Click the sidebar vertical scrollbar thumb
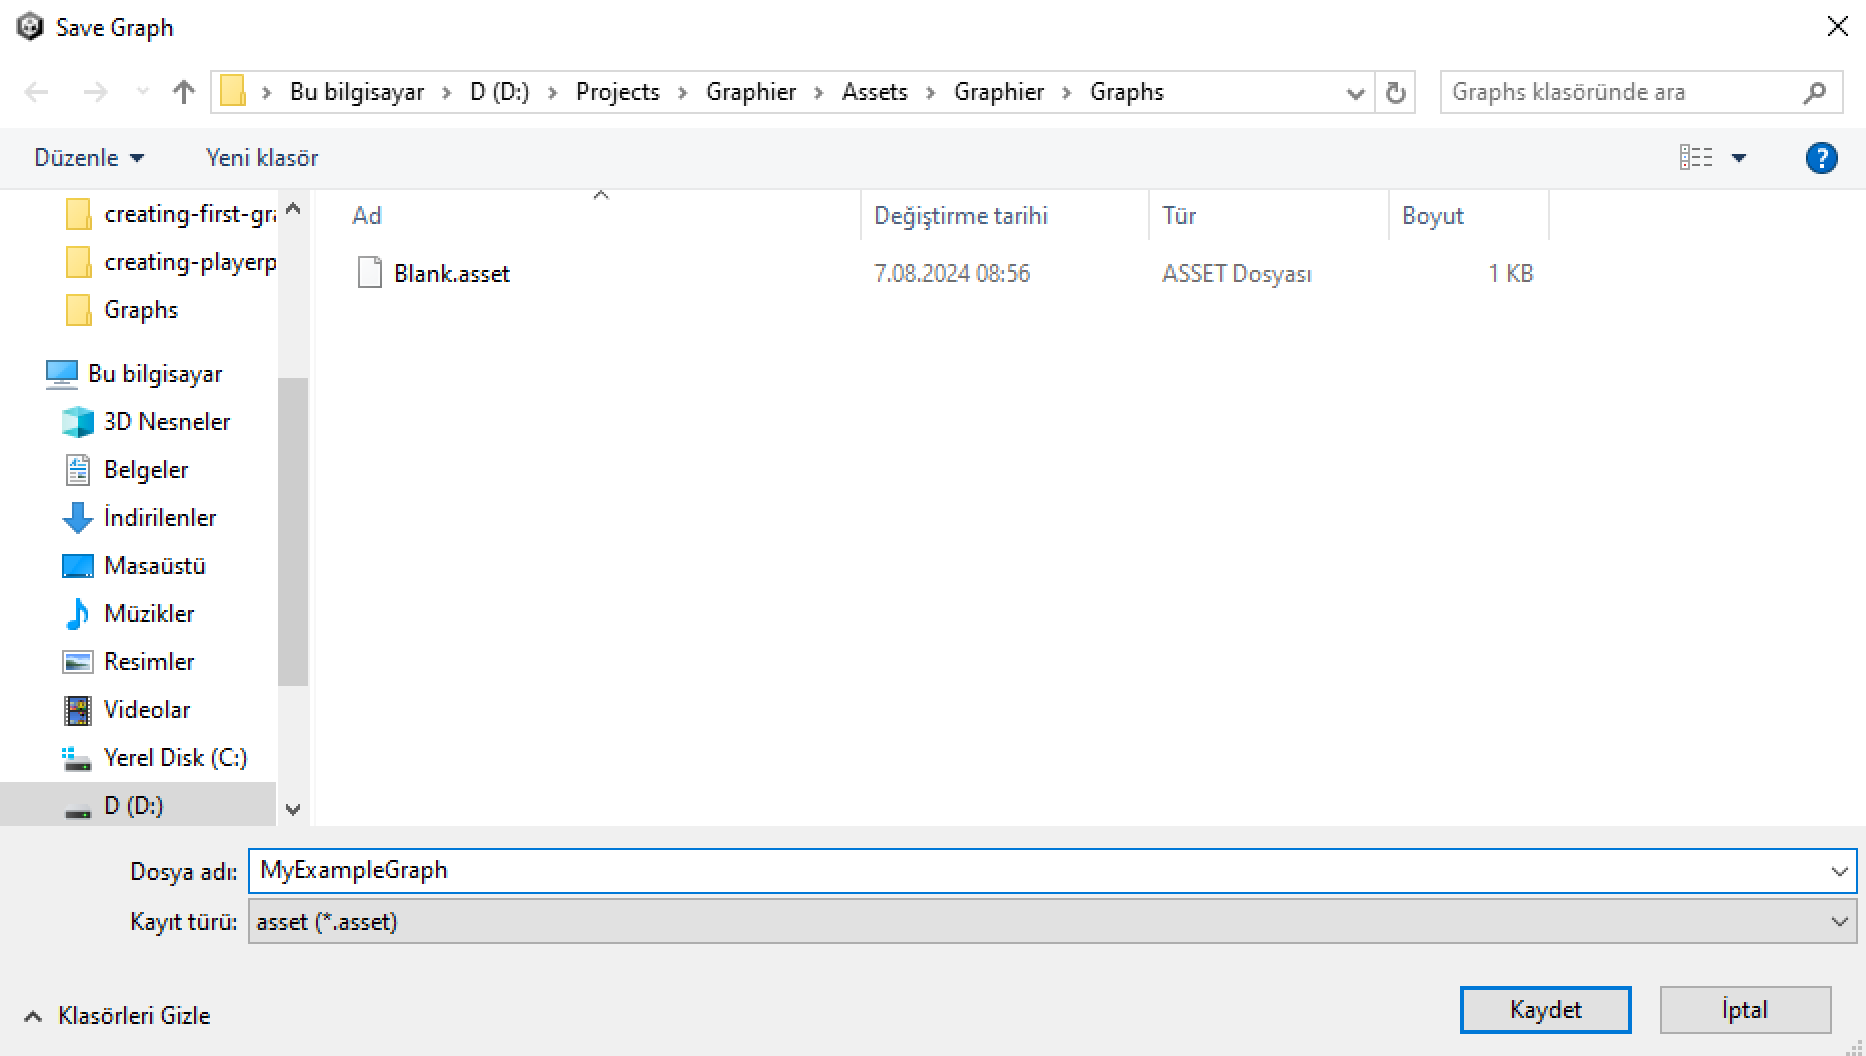This screenshot has height=1056, width=1866. point(293,530)
